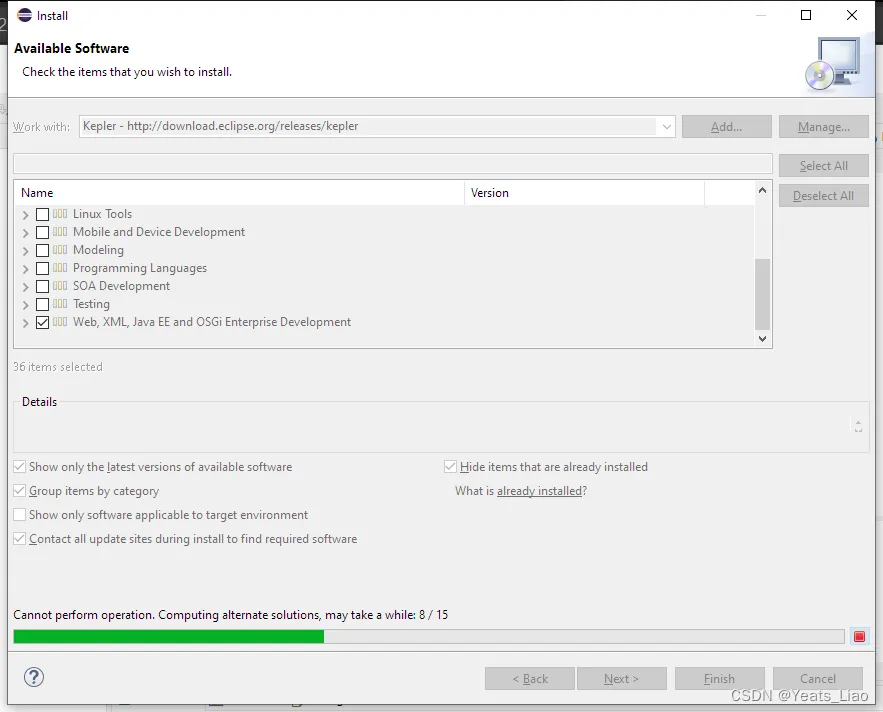Check the Linux Tools checkbox
This screenshot has width=883, height=712.
(x=42, y=214)
